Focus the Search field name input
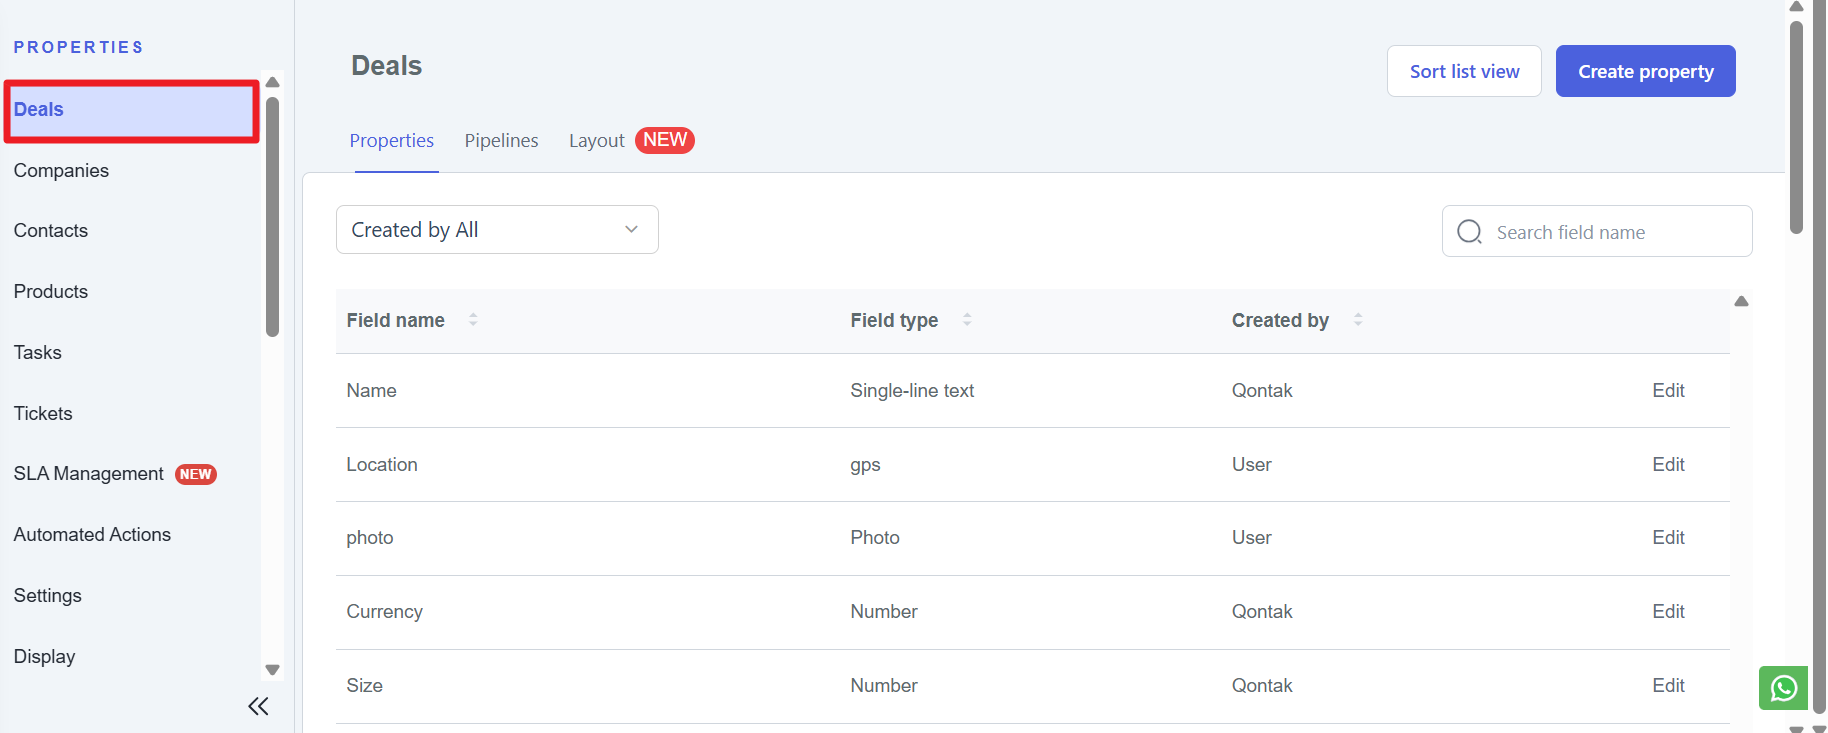 point(1615,232)
